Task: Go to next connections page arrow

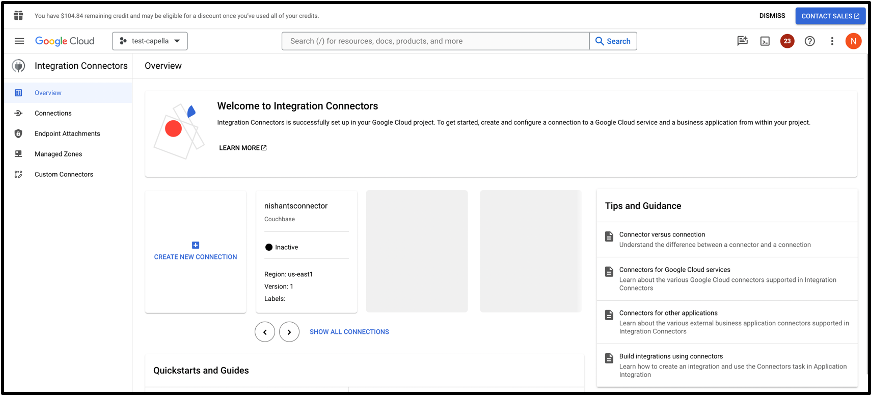Action: click(289, 331)
